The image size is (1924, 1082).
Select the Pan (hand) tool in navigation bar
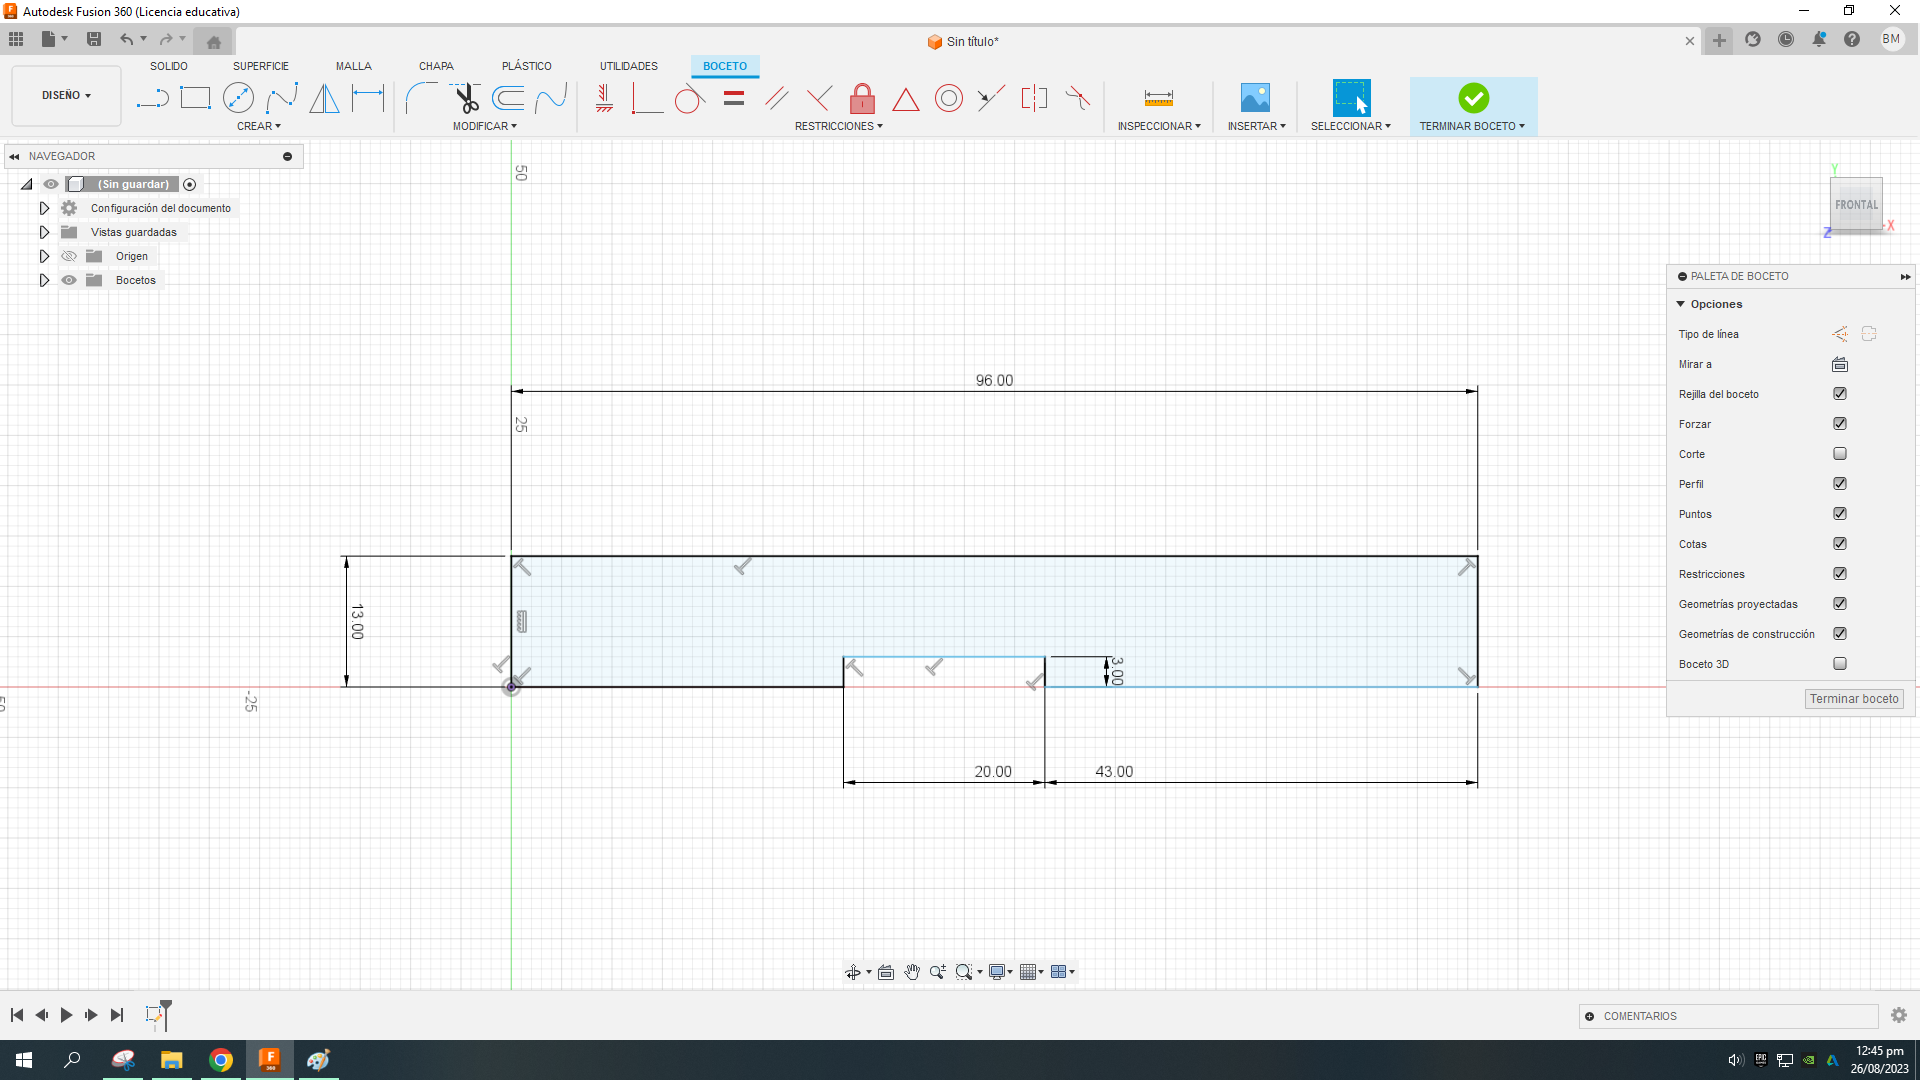[912, 971]
